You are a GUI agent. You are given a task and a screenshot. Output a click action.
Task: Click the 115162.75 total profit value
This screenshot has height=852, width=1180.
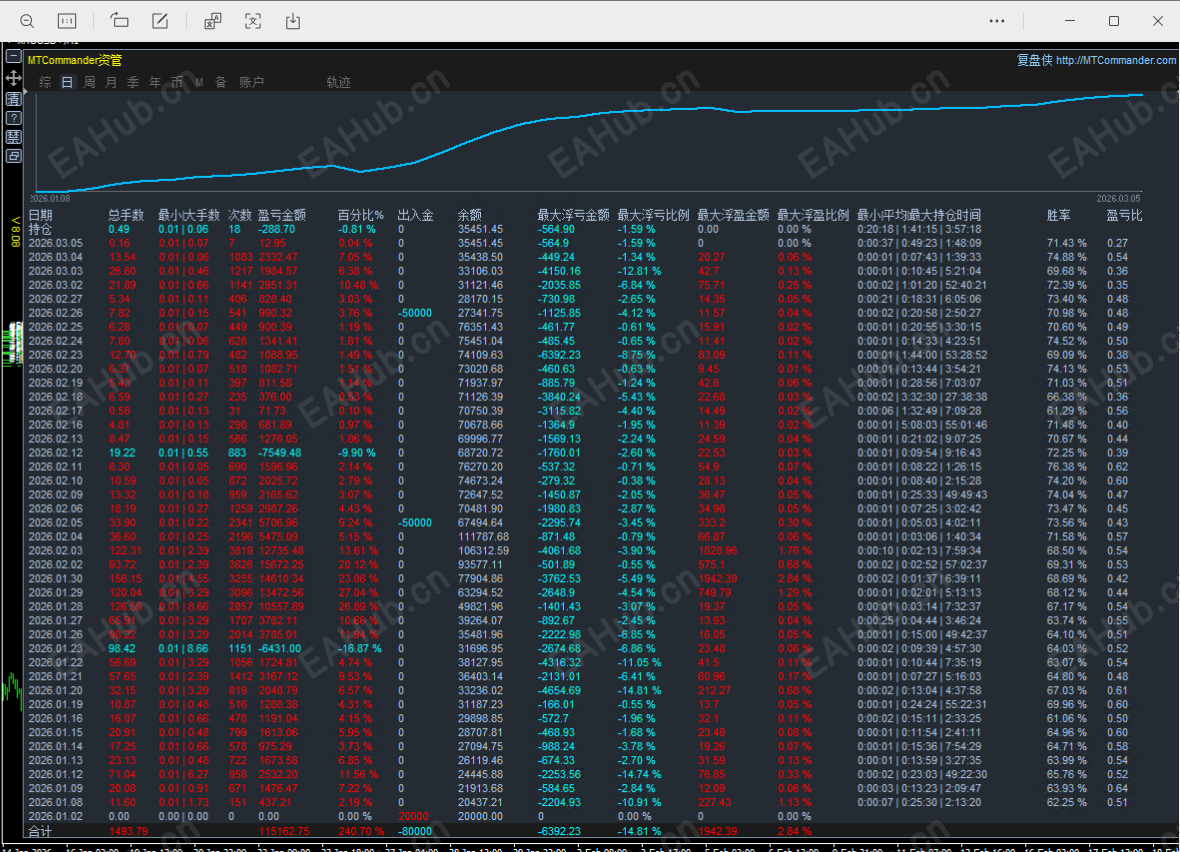click(x=284, y=831)
